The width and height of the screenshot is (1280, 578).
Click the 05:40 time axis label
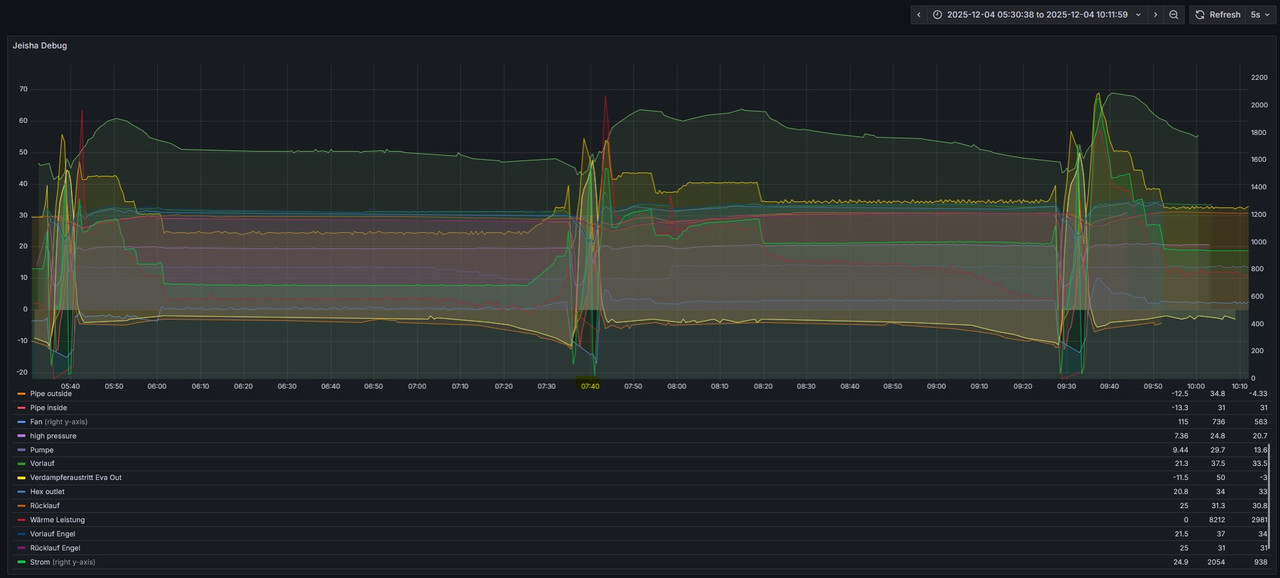[x=70, y=386]
